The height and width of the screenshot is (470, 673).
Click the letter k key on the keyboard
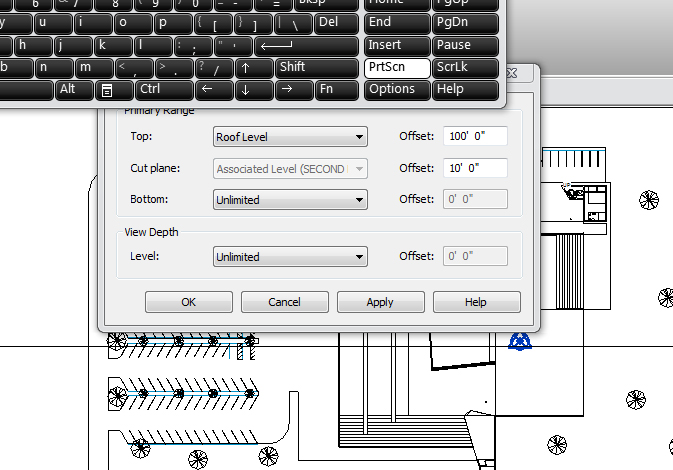click(113, 45)
